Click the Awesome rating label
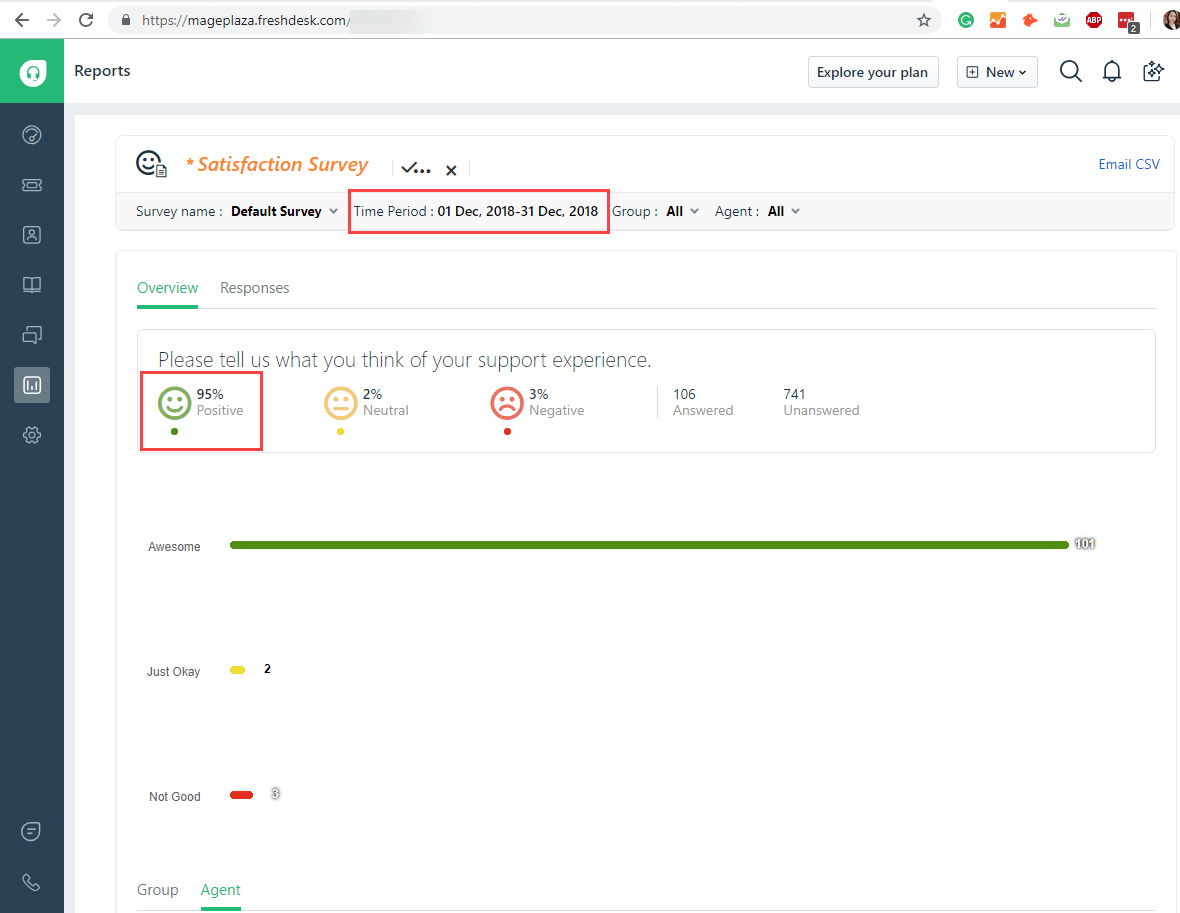This screenshot has height=913, width=1180. (x=174, y=547)
